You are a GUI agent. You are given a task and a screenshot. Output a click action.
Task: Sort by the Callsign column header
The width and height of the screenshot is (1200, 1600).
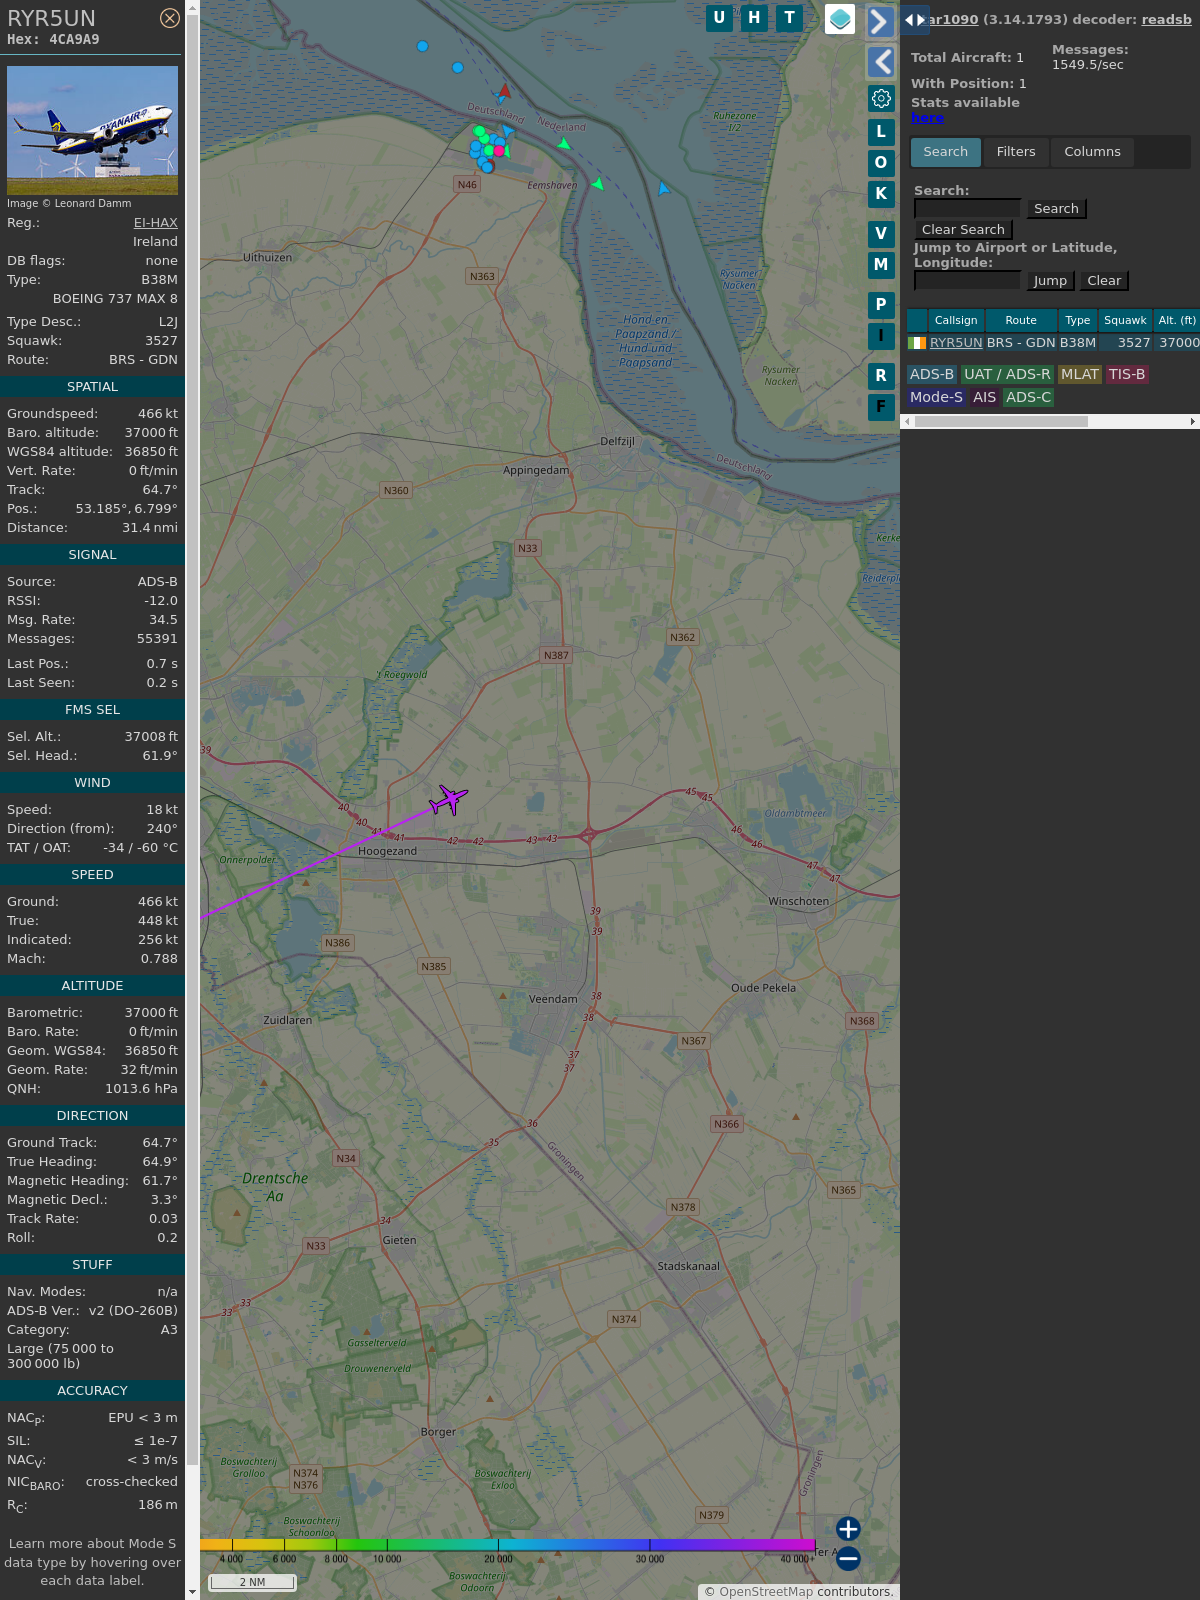tap(956, 321)
